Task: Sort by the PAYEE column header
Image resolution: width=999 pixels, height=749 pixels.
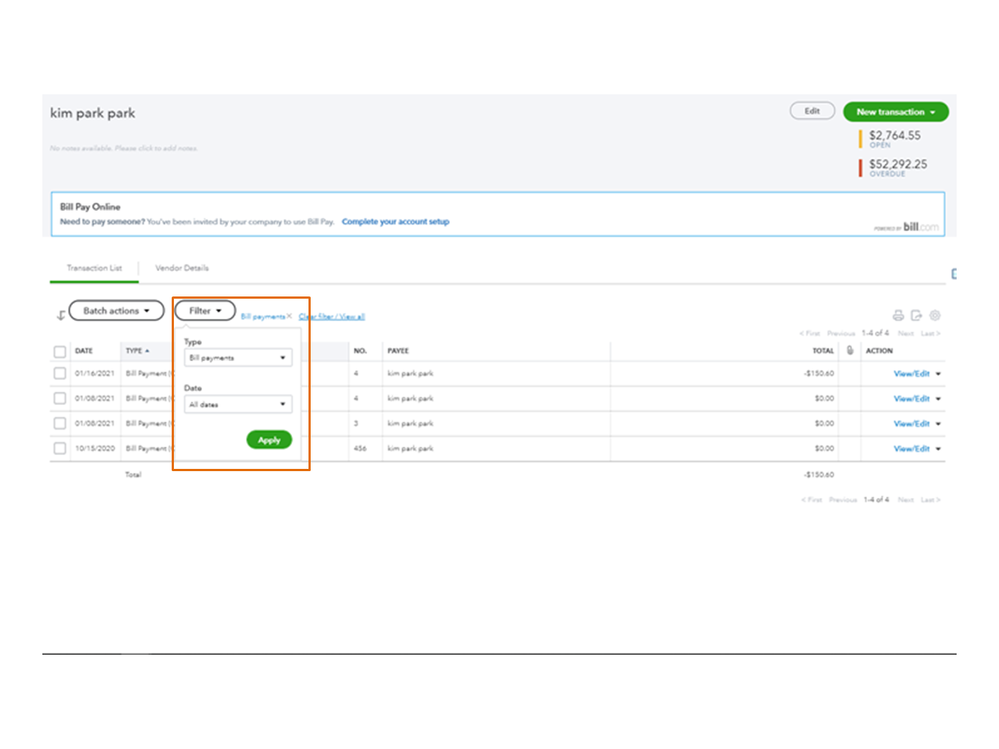Action: point(398,351)
